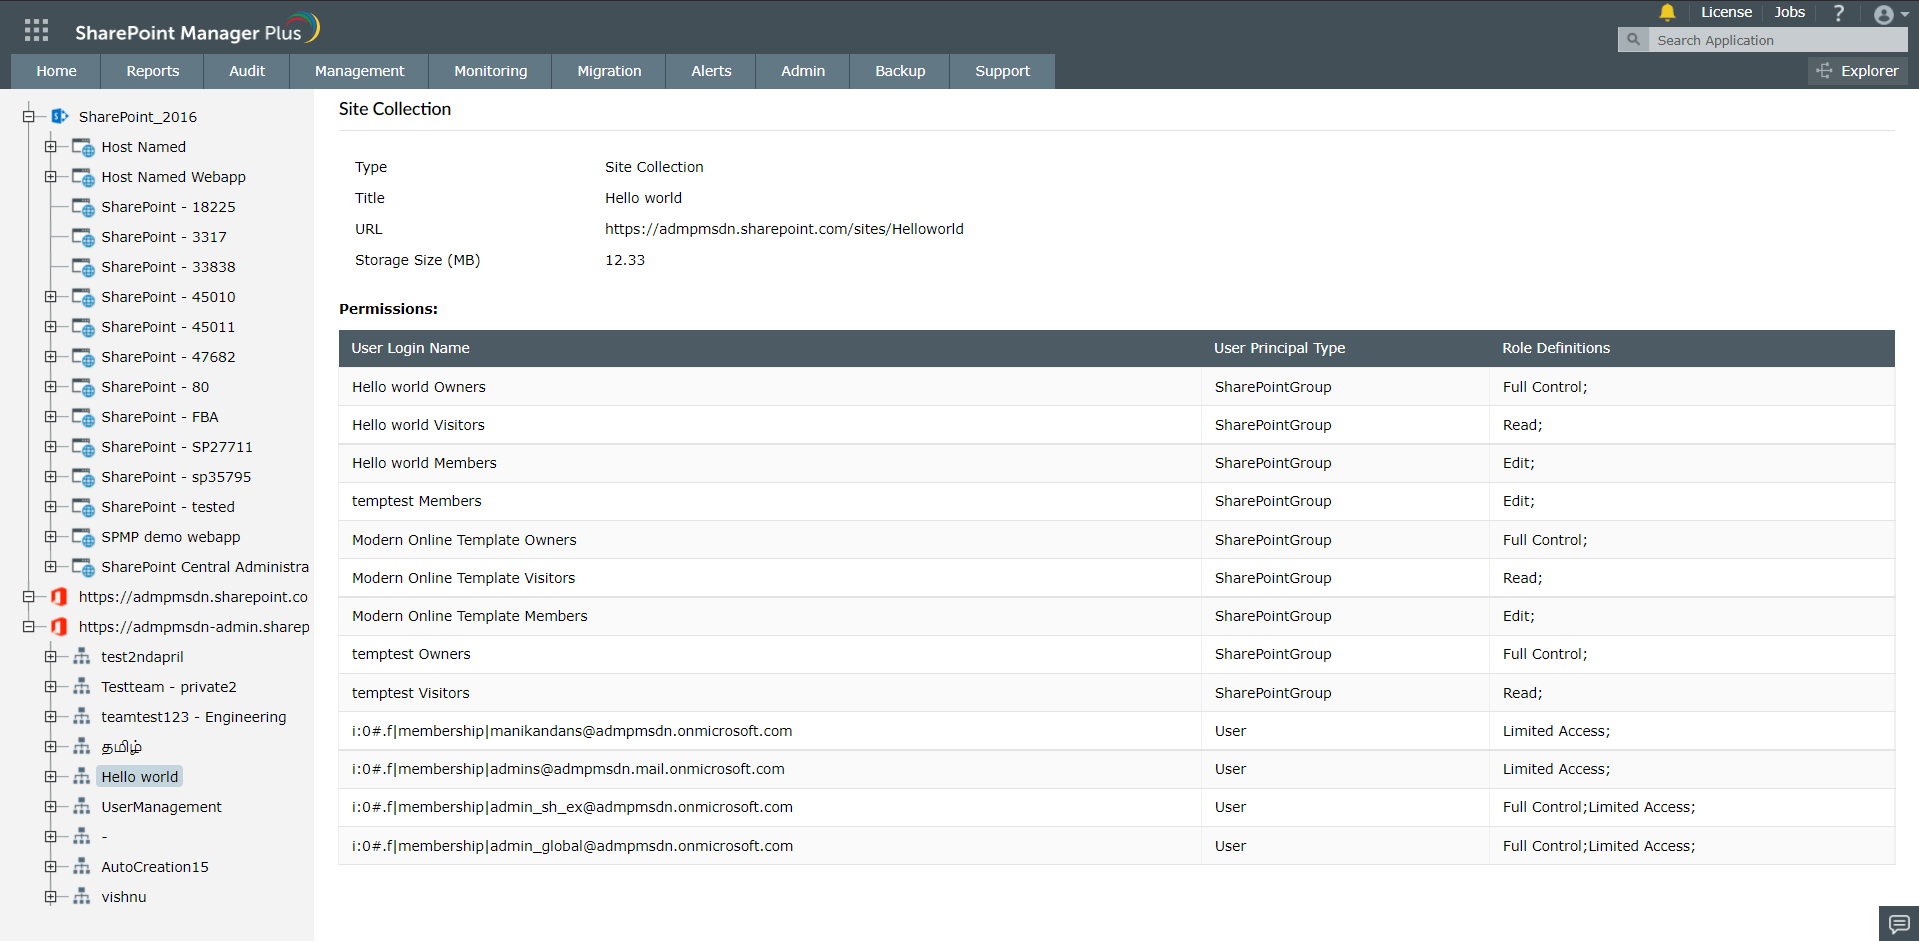This screenshot has width=1919, height=941.
Task: Click the Hello world Owners row
Action: (x=1116, y=387)
